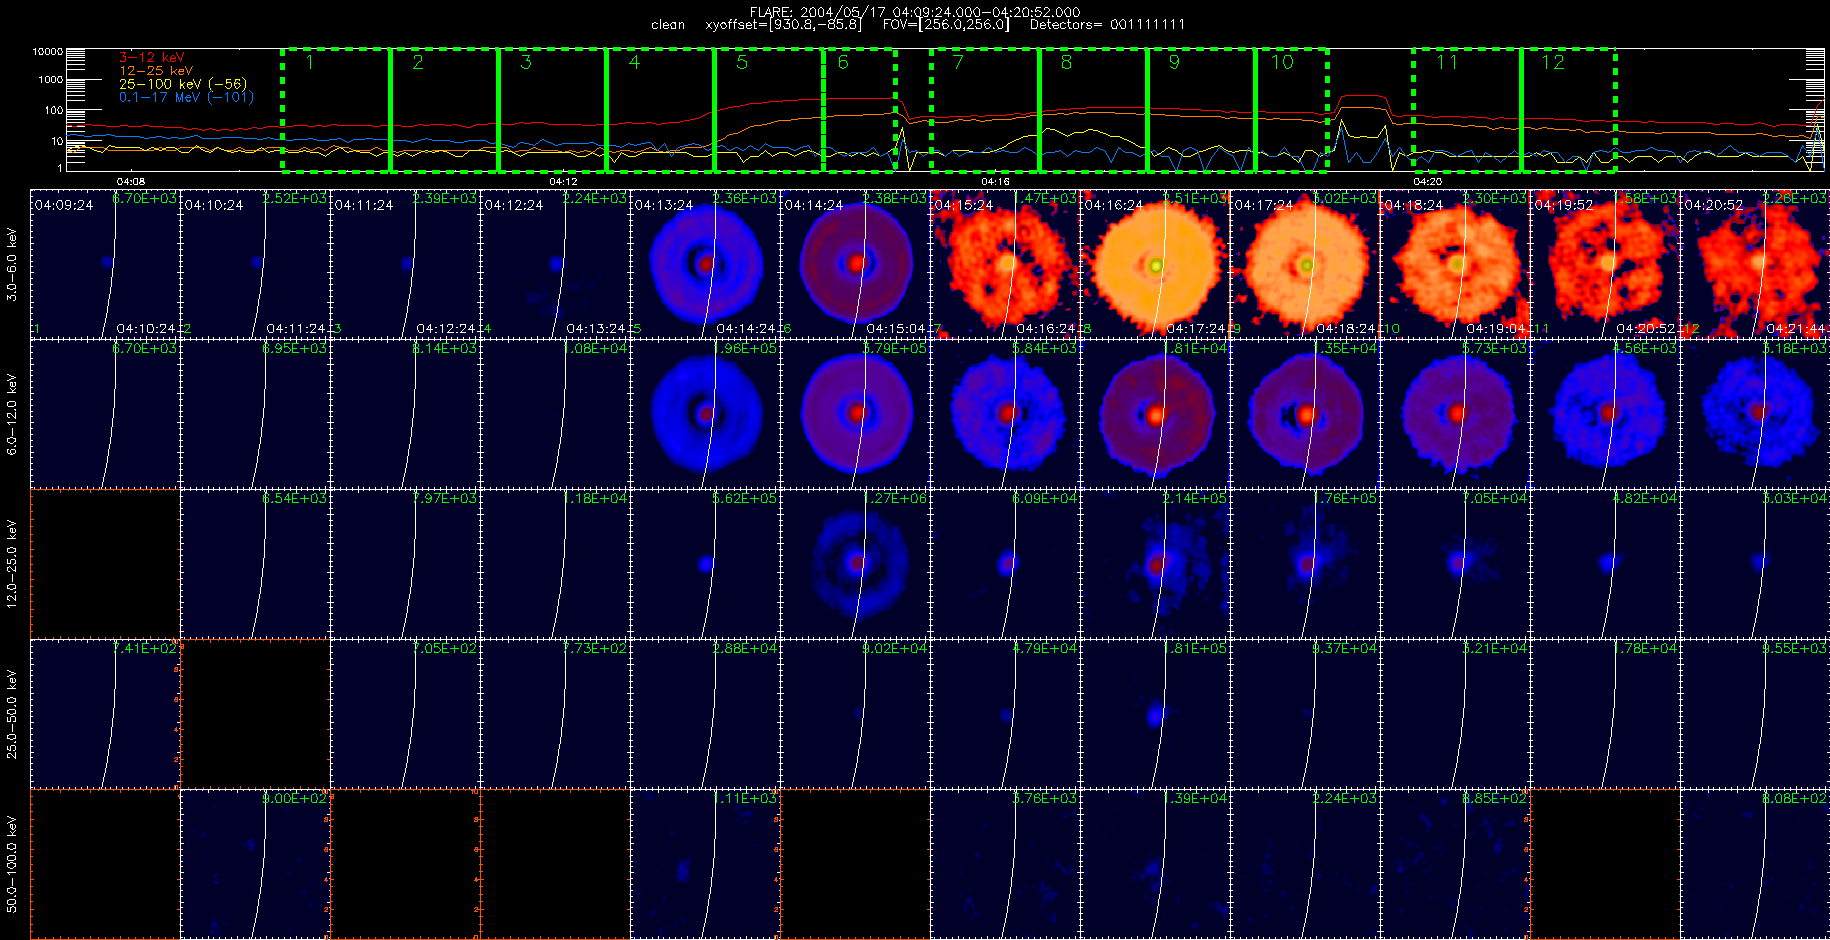The height and width of the screenshot is (940, 1830).
Task: Click the 04:08 tick on time axis
Action: [x=131, y=182]
